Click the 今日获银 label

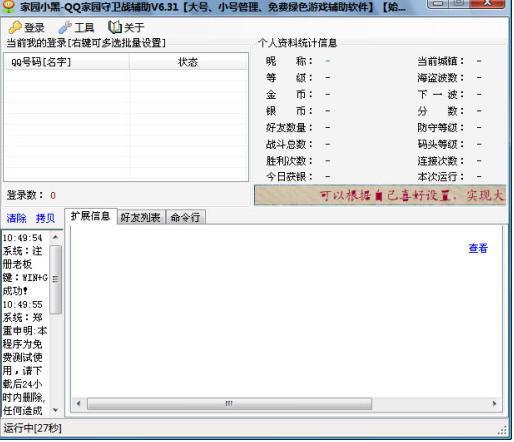pos(289,176)
